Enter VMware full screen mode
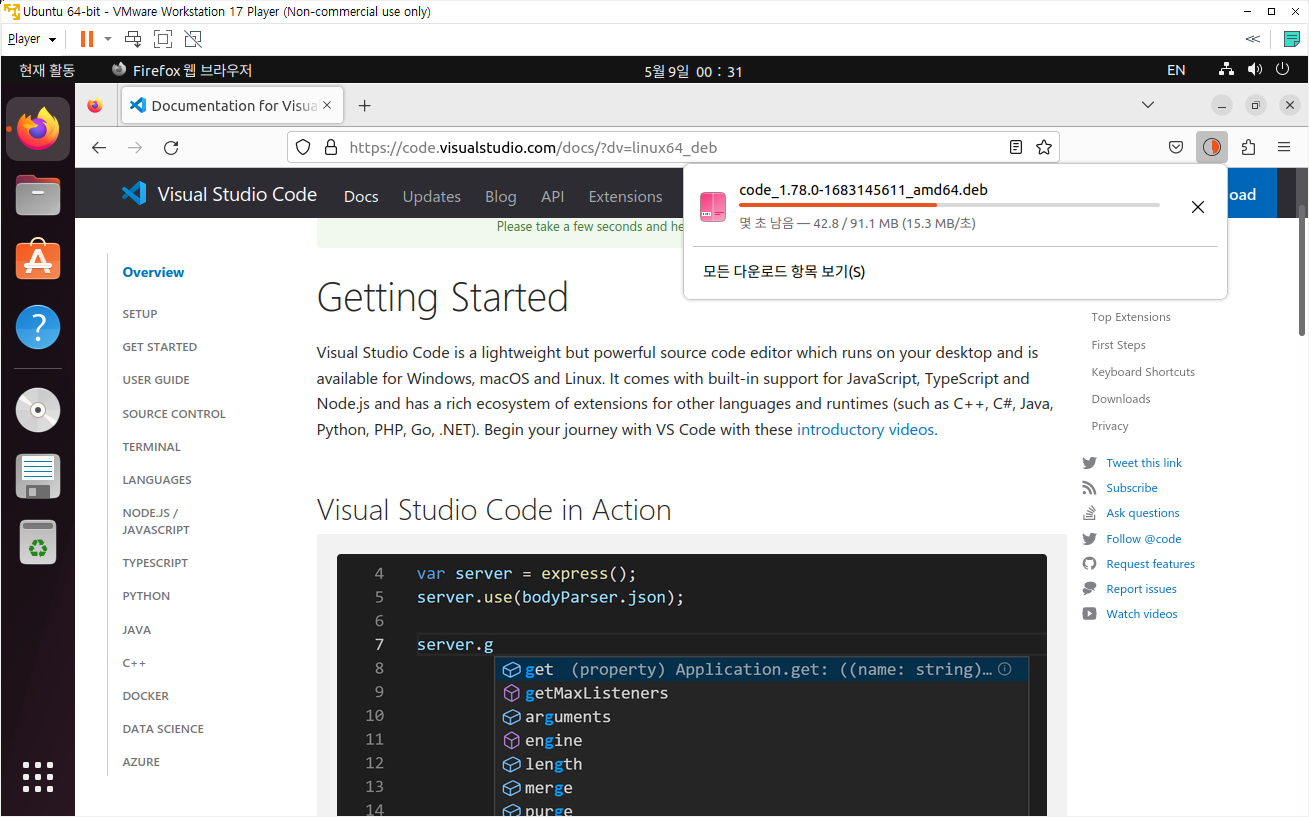Viewport: 1309px width, 817px height. coord(163,39)
